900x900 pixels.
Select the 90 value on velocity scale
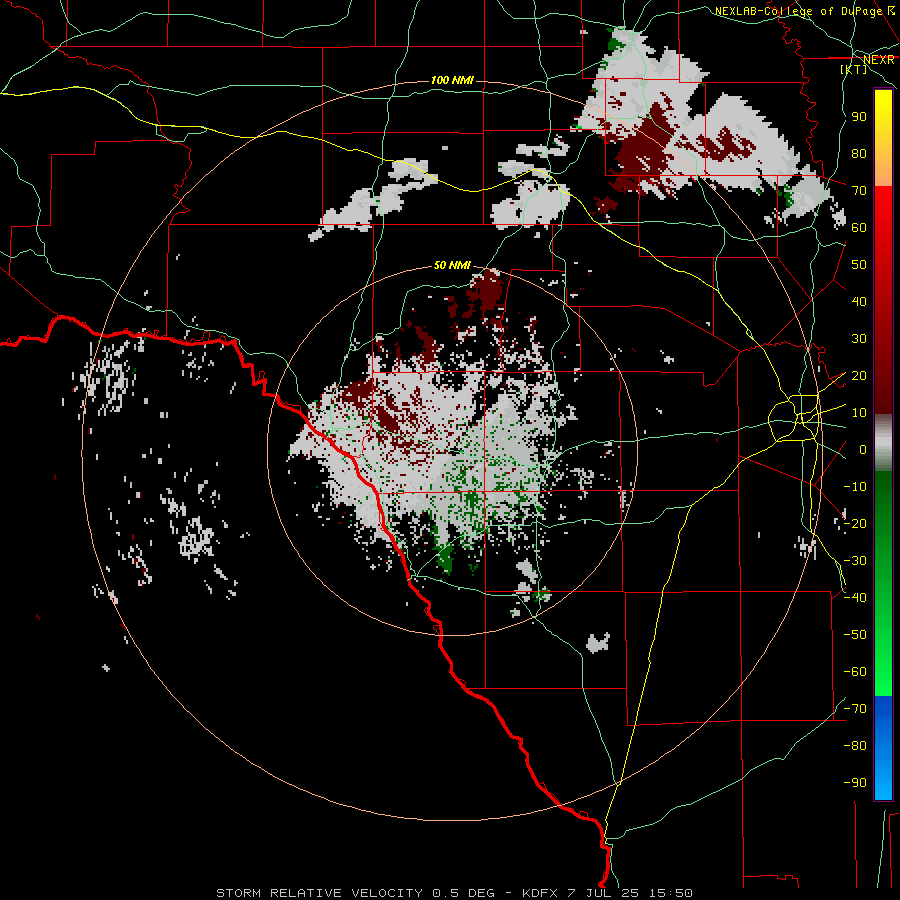click(x=859, y=117)
